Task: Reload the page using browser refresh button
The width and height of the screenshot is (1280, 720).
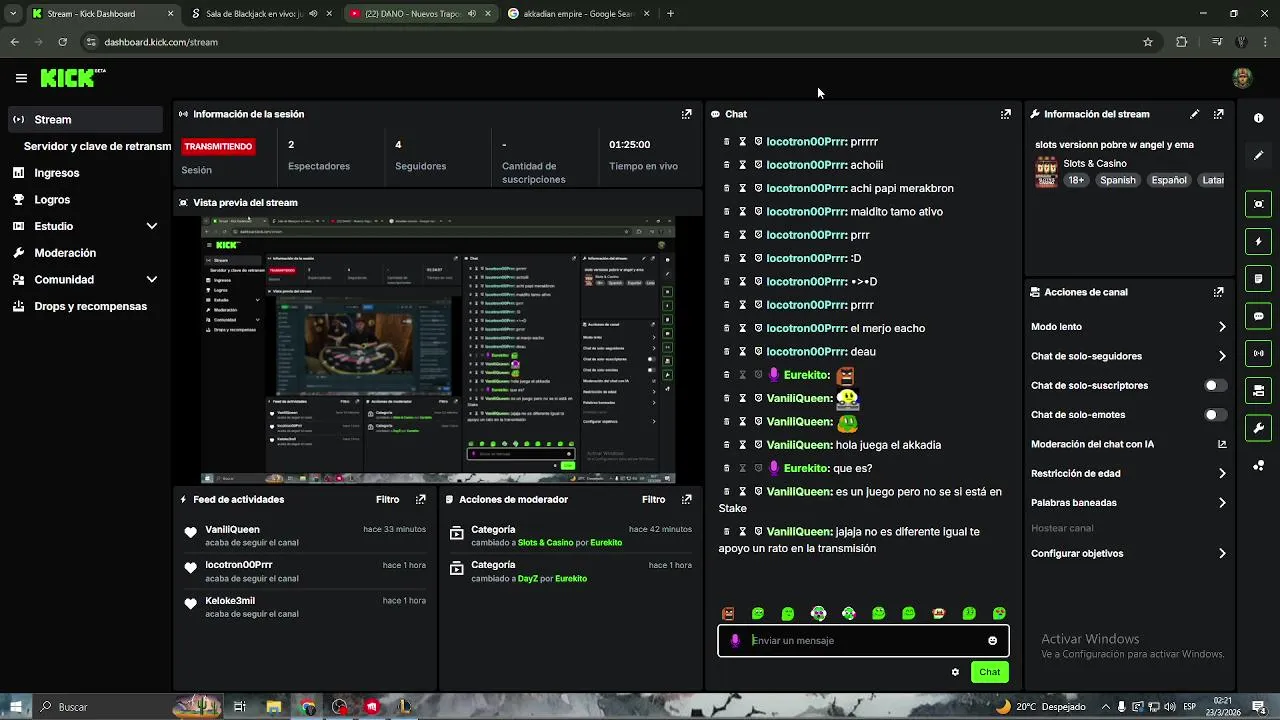Action: 62,42
